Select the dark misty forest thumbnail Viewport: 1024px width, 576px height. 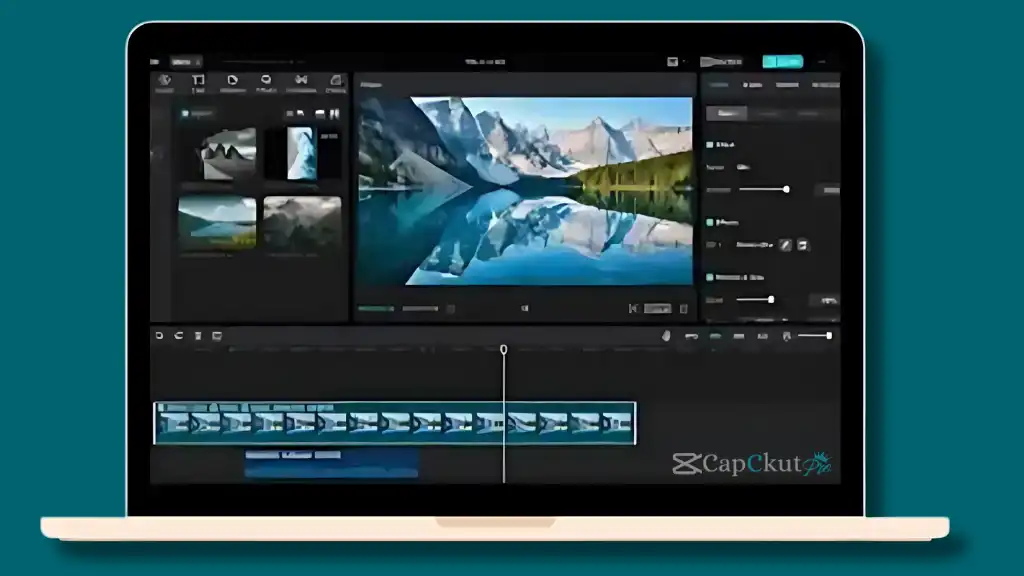coord(302,223)
